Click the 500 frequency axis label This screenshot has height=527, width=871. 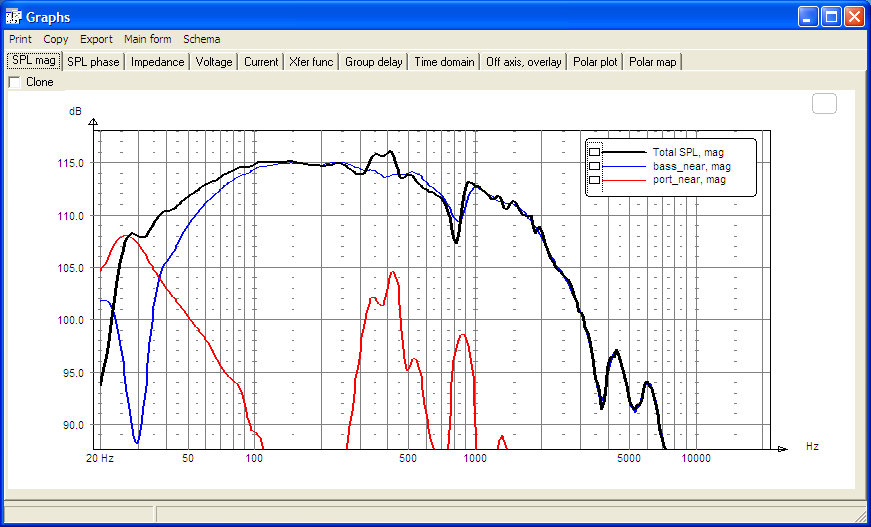(408, 459)
